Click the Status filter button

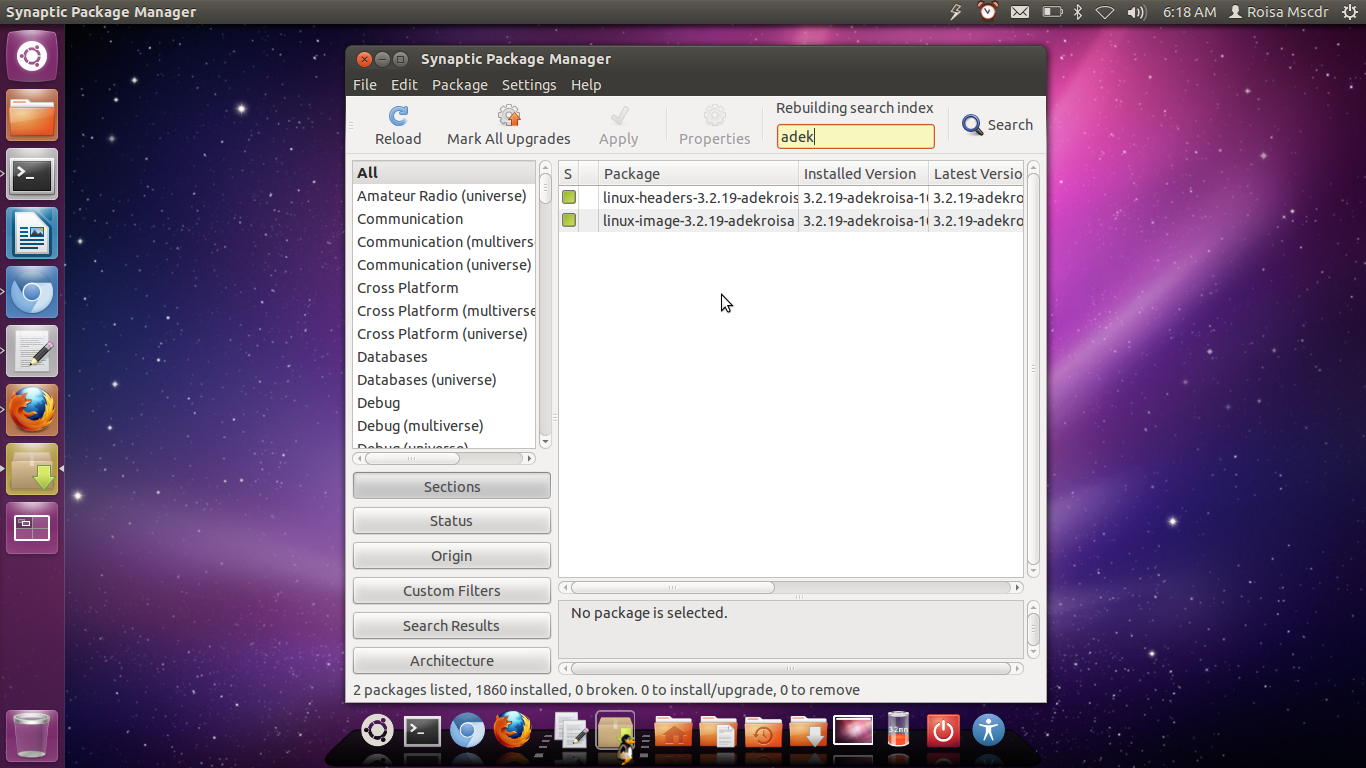(x=452, y=521)
